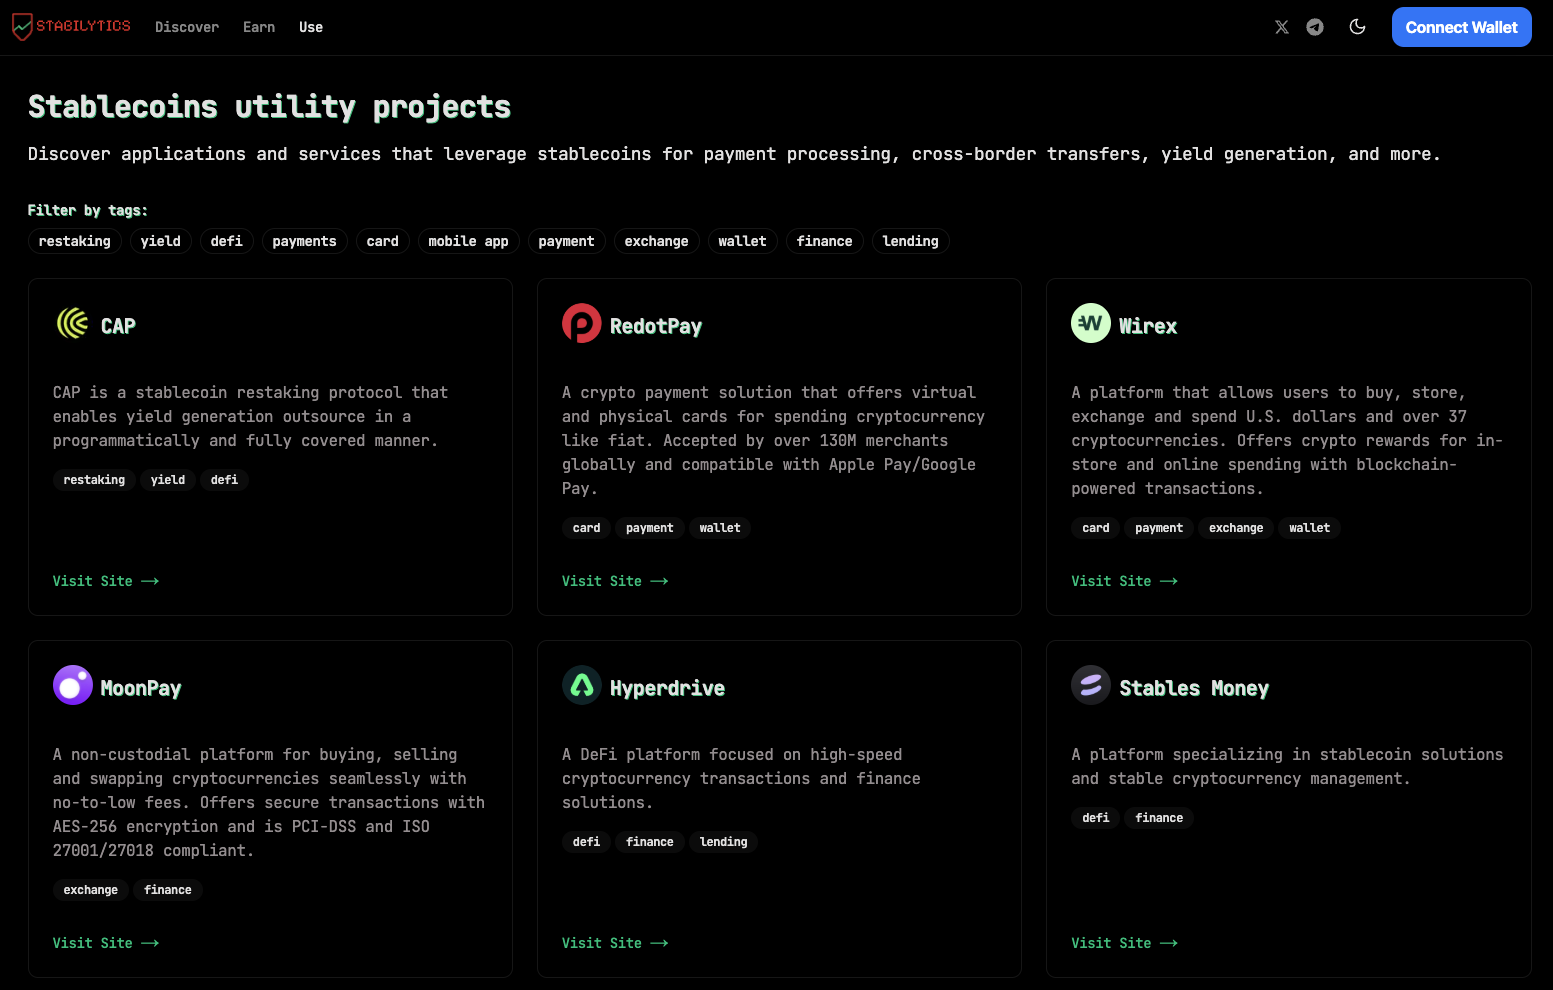Open Visit Site link on RedotPay card
The width and height of the screenshot is (1553, 990).
[x=615, y=581]
